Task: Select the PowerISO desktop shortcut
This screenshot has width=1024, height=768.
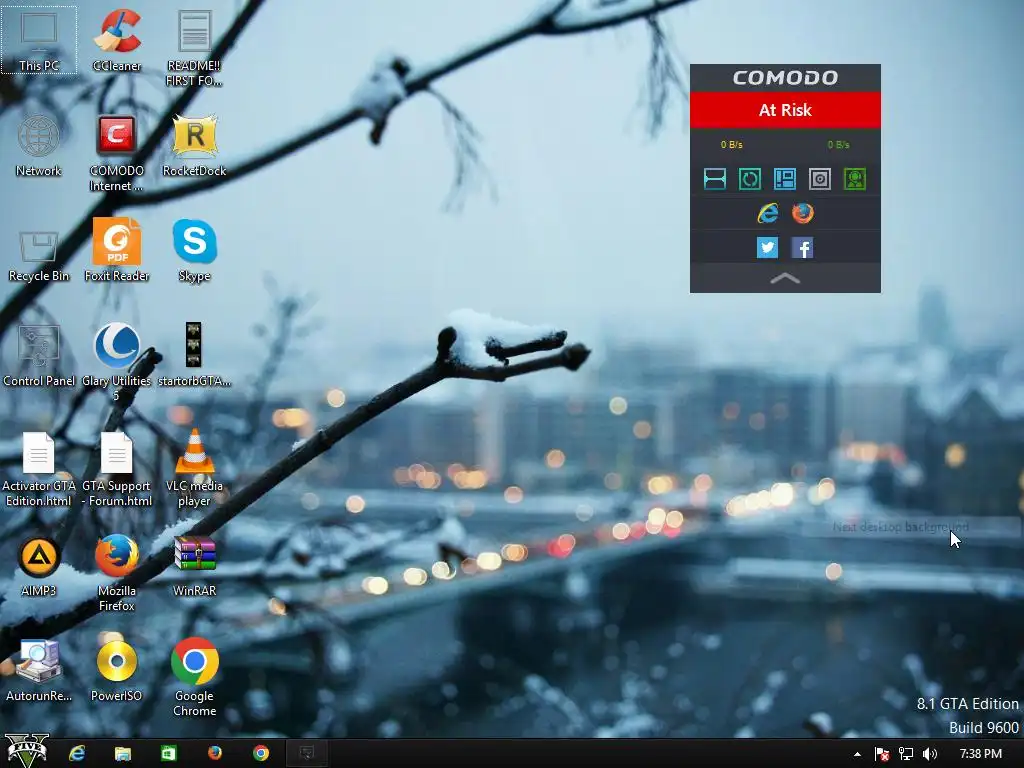Action: point(116,671)
